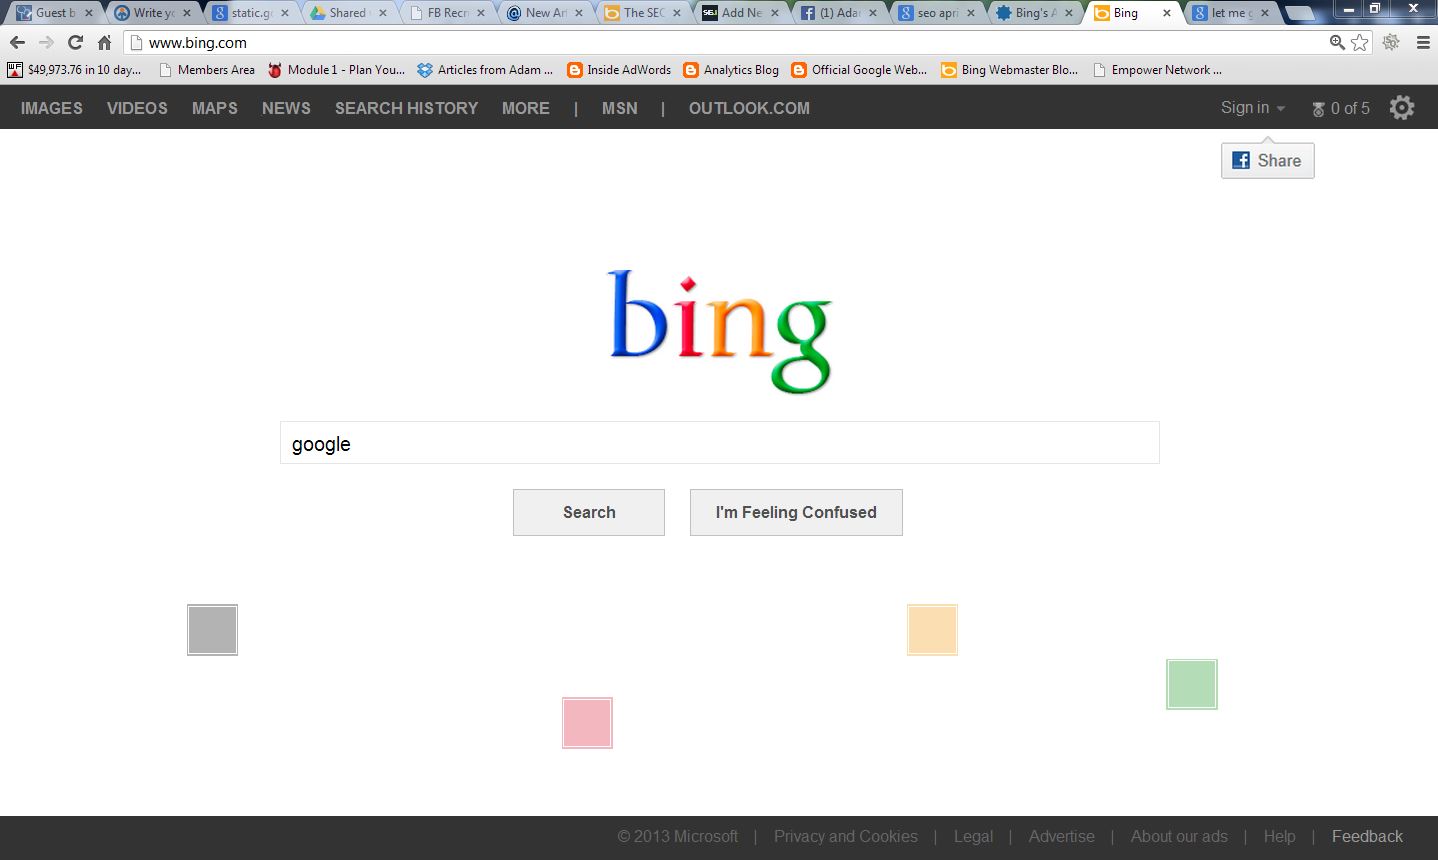Open the browser home page icon

click(x=104, y=42)
